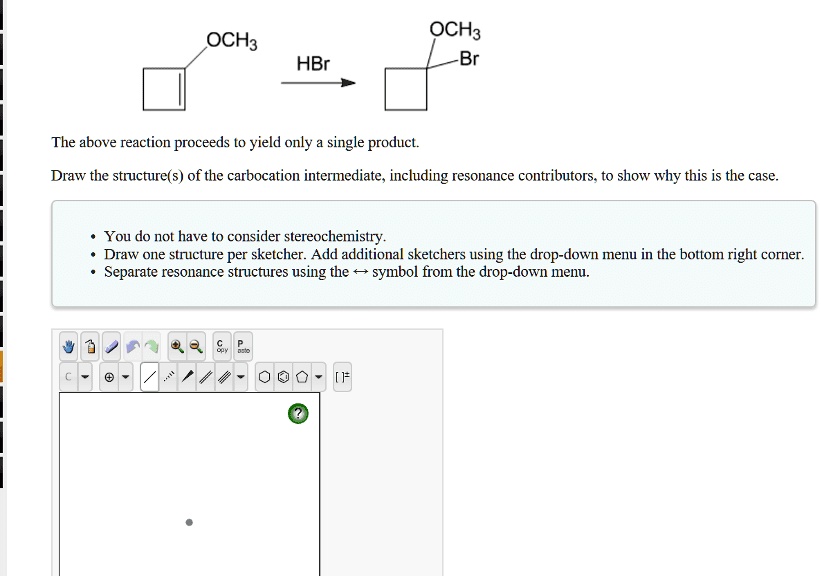Select the cyclopentane ring template
Image resolution: width=821 pixels, height=576 pixels.
[302, 376]
